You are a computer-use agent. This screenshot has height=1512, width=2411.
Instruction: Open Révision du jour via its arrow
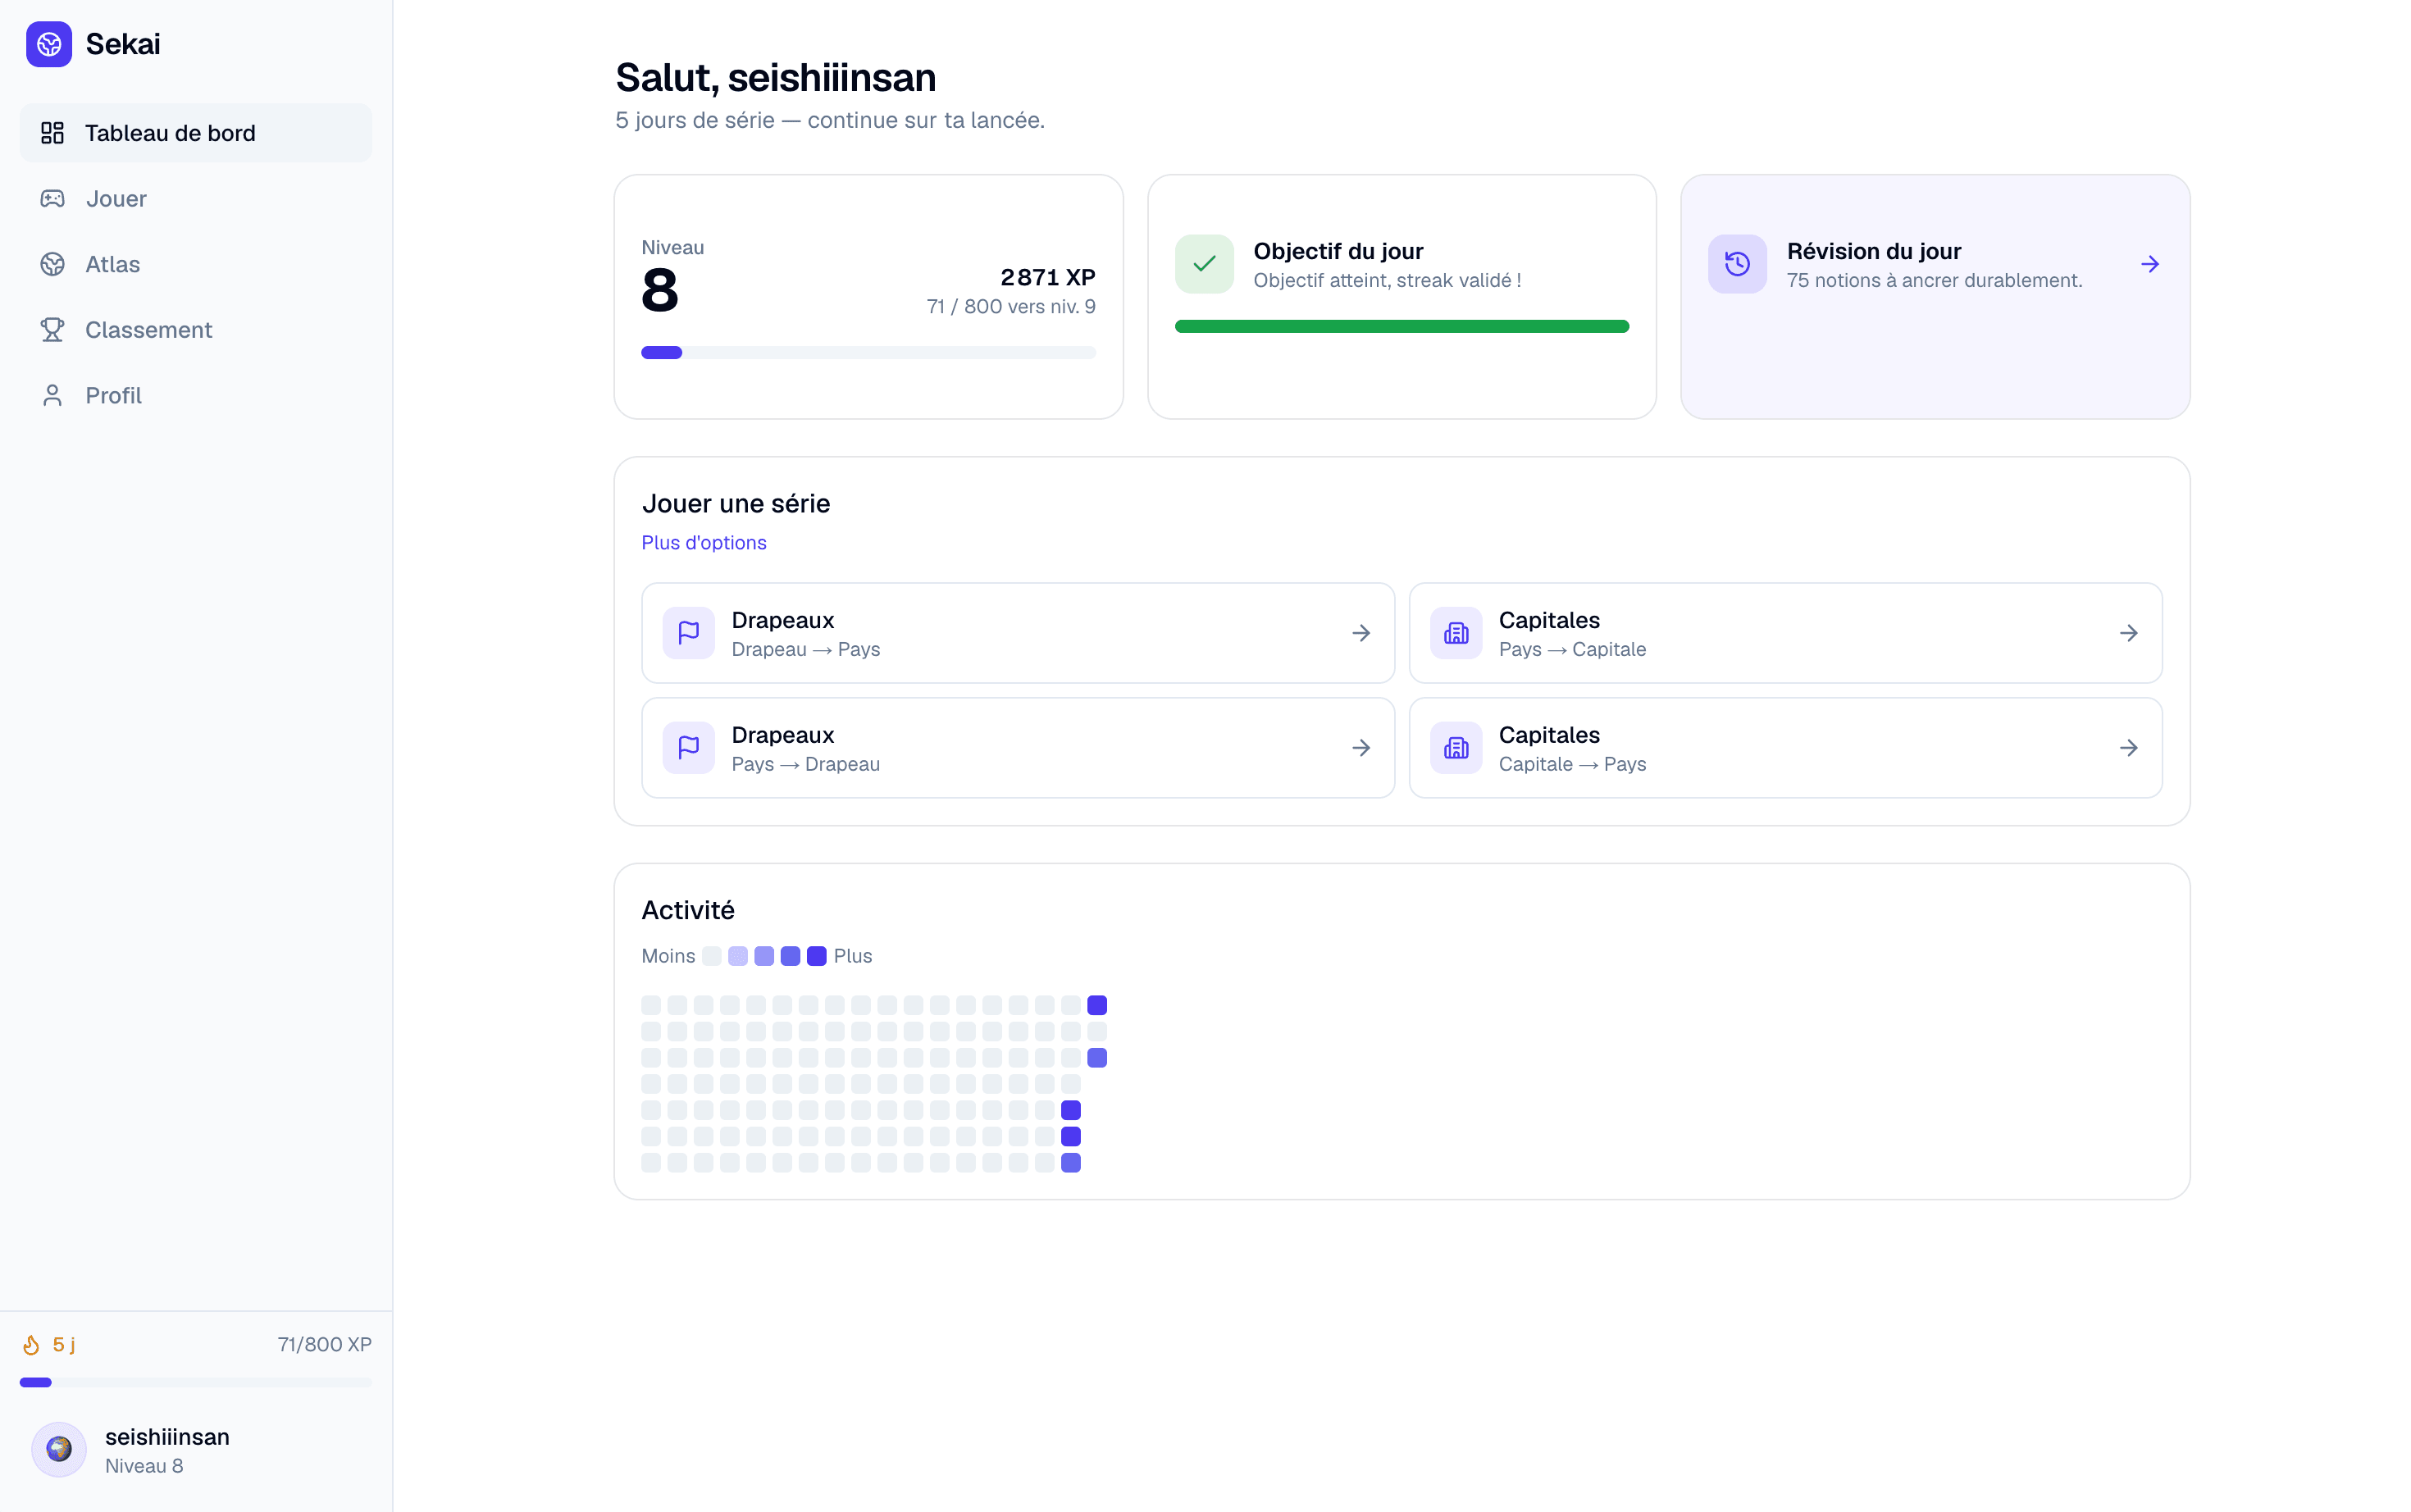tap(2150, 264)
